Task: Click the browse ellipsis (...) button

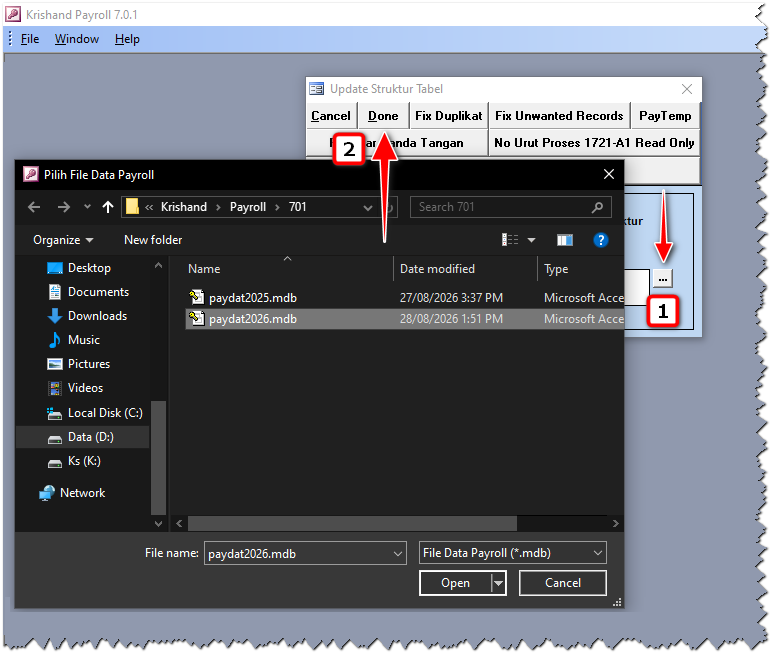Action: pos(663,279)
